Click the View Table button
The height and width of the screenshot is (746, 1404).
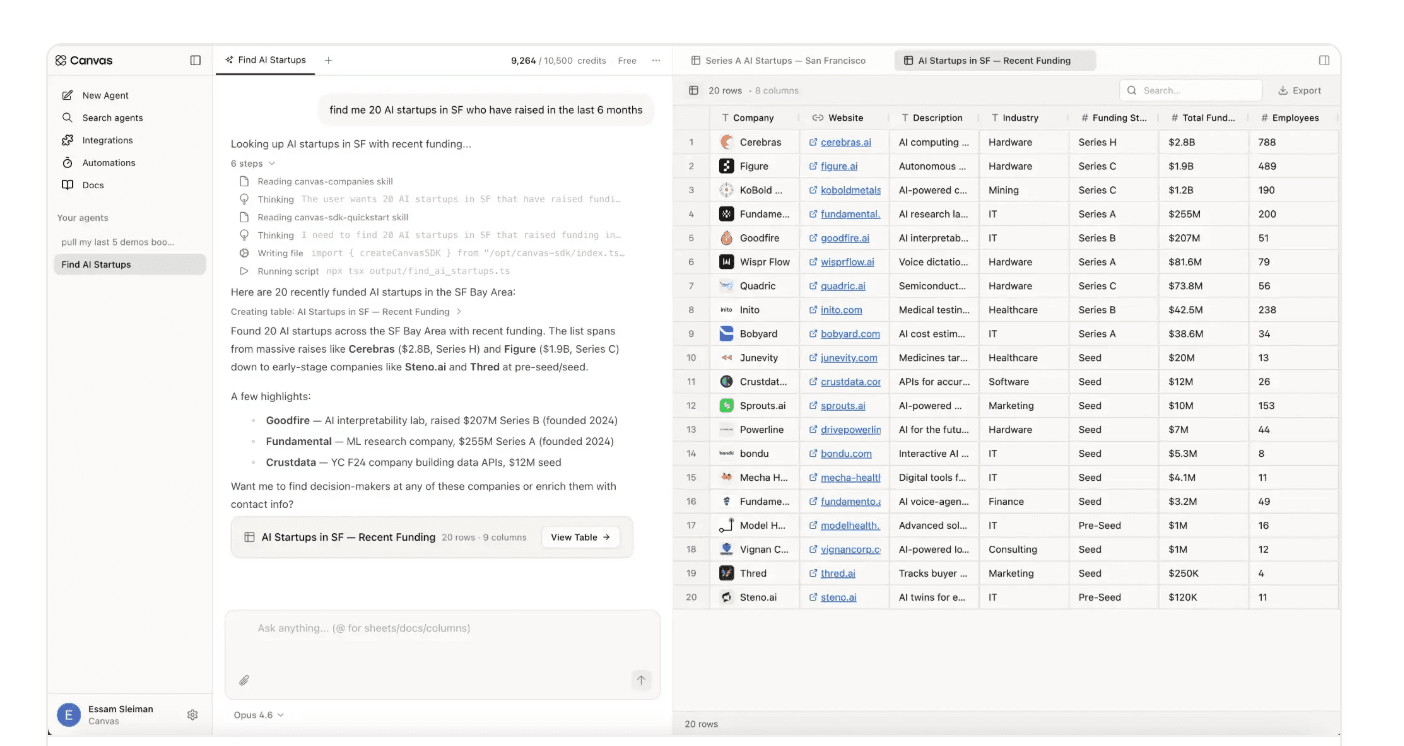point(580,537)
